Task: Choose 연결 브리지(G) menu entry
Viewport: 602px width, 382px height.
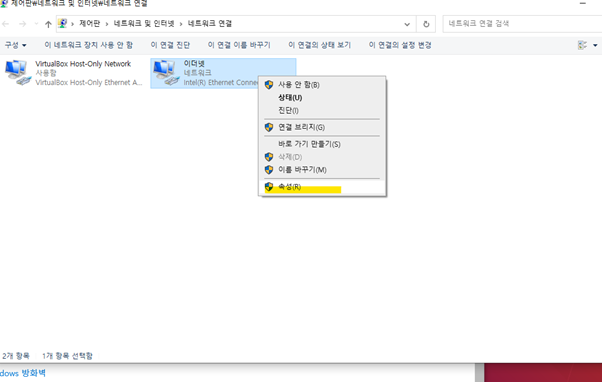Action: tap(322, 127)
